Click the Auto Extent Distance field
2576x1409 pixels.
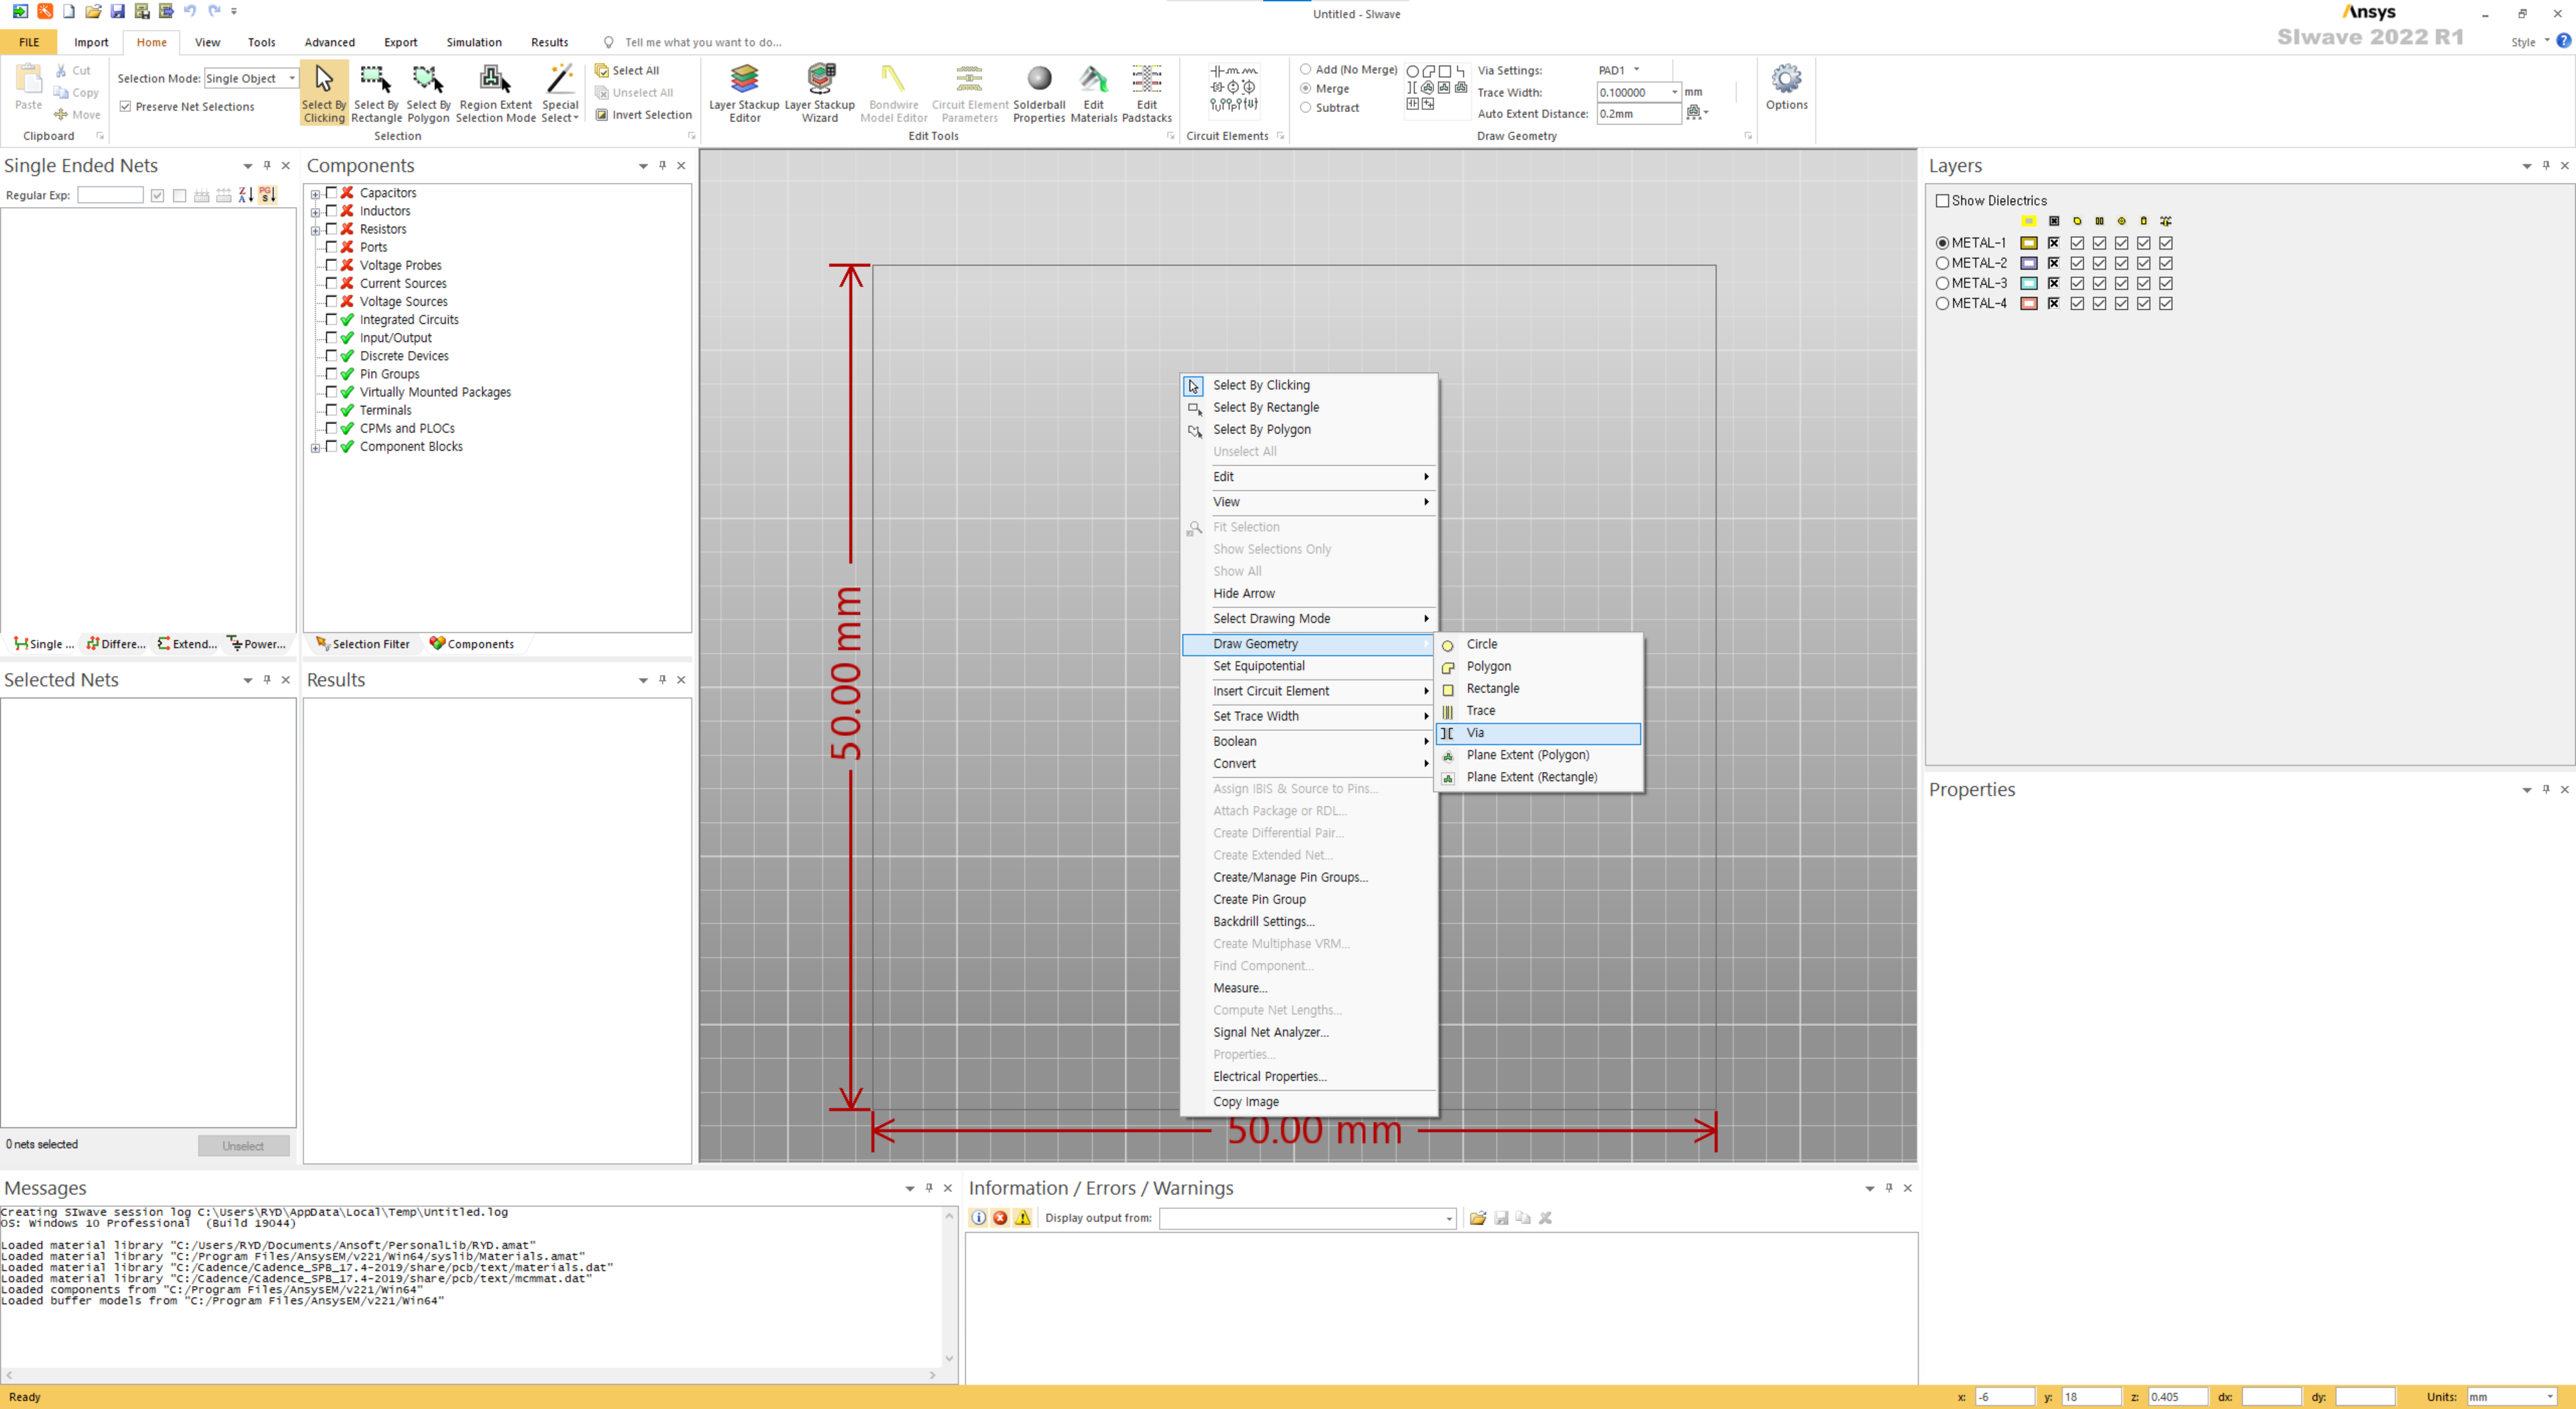1638,114
